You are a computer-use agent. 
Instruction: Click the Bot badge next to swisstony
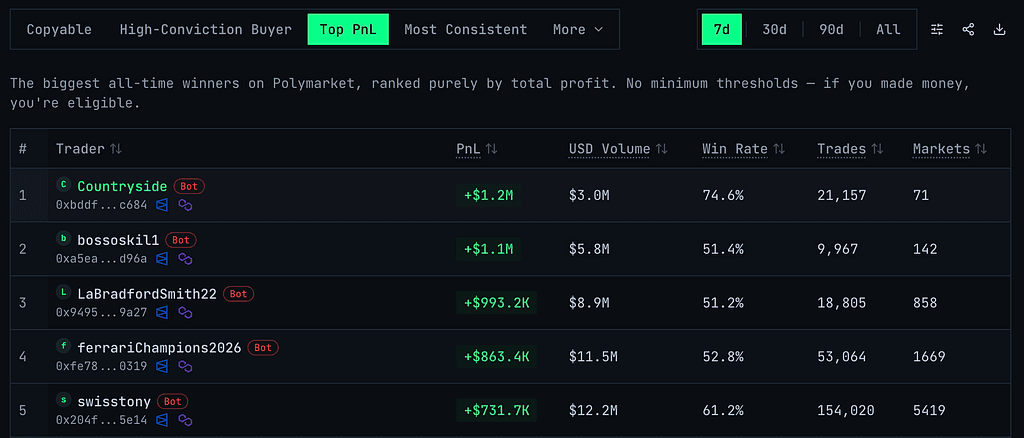click(173, 401)
